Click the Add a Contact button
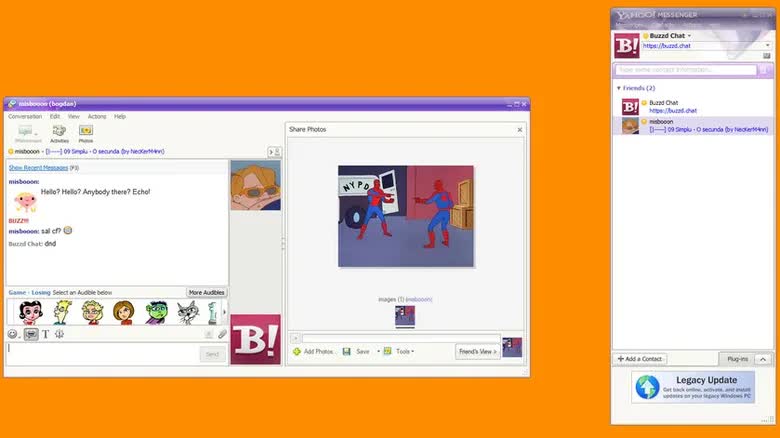 click(x=641, y=358)
